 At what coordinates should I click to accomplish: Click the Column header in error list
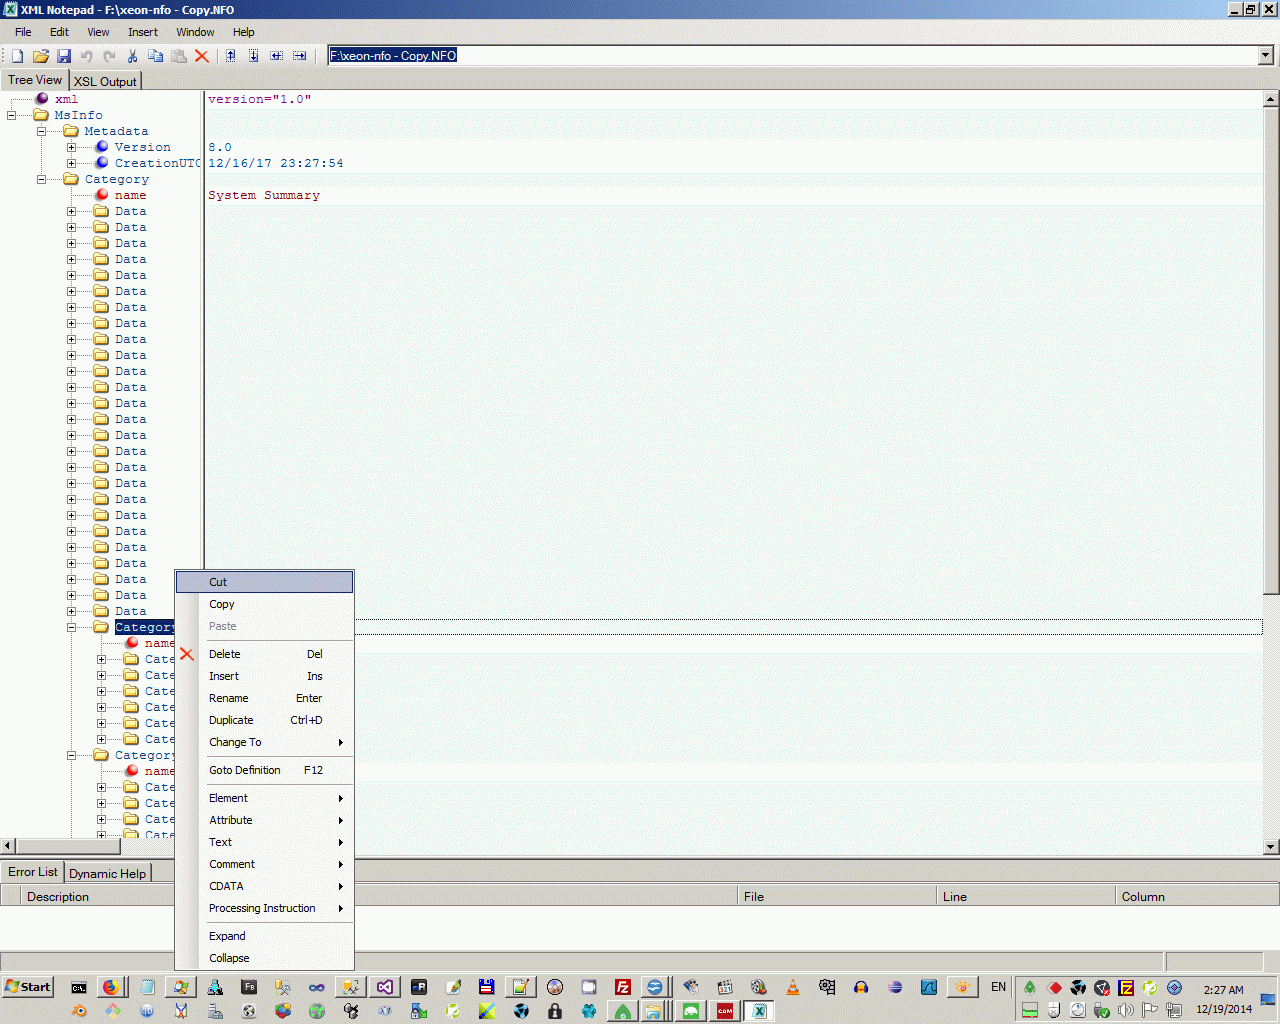[1197, 897]
